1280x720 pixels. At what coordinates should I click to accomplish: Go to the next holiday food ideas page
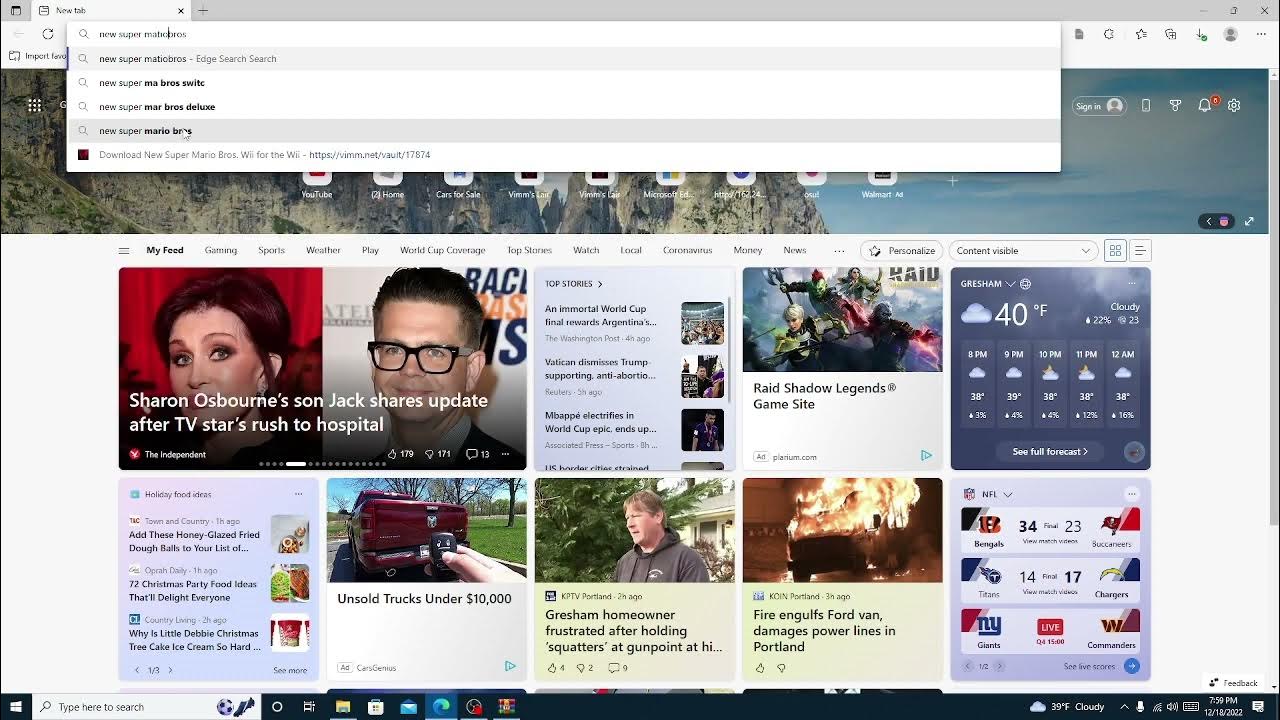[171, 670]
